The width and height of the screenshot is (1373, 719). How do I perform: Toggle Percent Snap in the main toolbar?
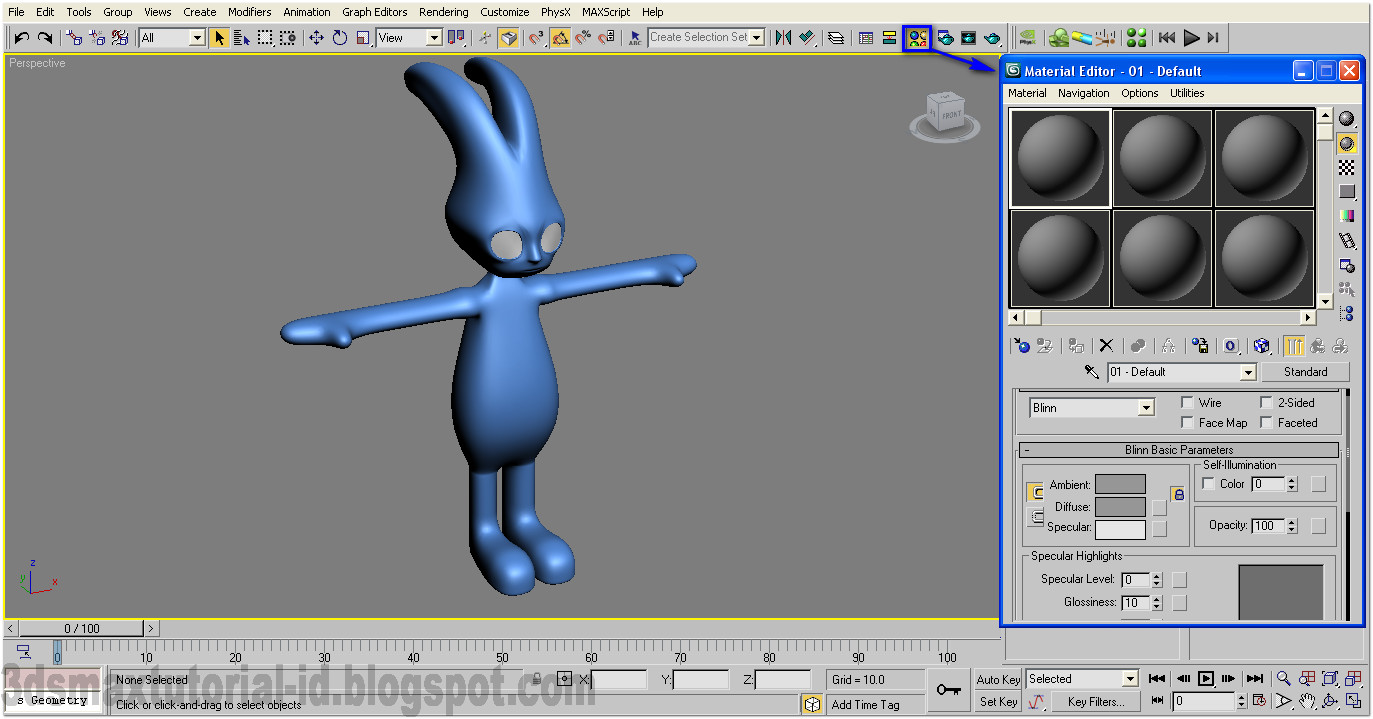pyautogui.click(x=583, y=38)
